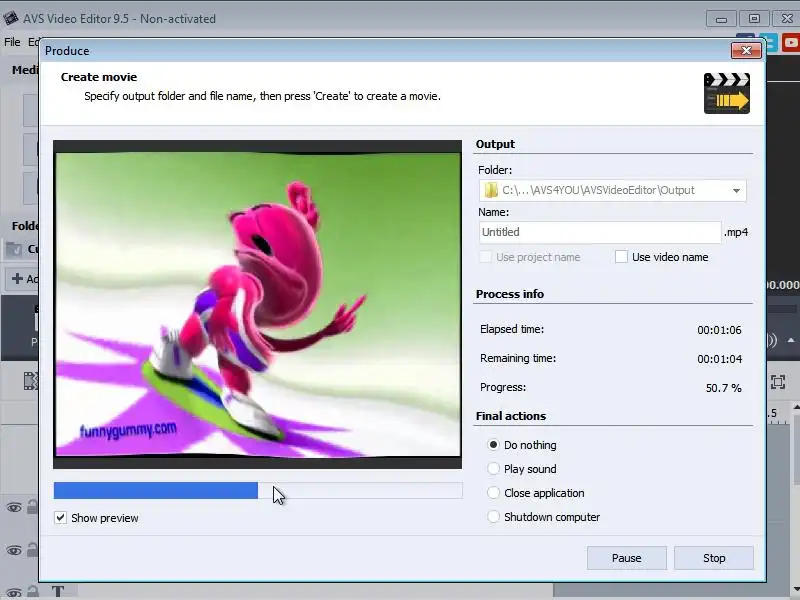Select the Play sound final action
Screen dimensions: 800x600
pyautogui.click(x=493, y=468)
